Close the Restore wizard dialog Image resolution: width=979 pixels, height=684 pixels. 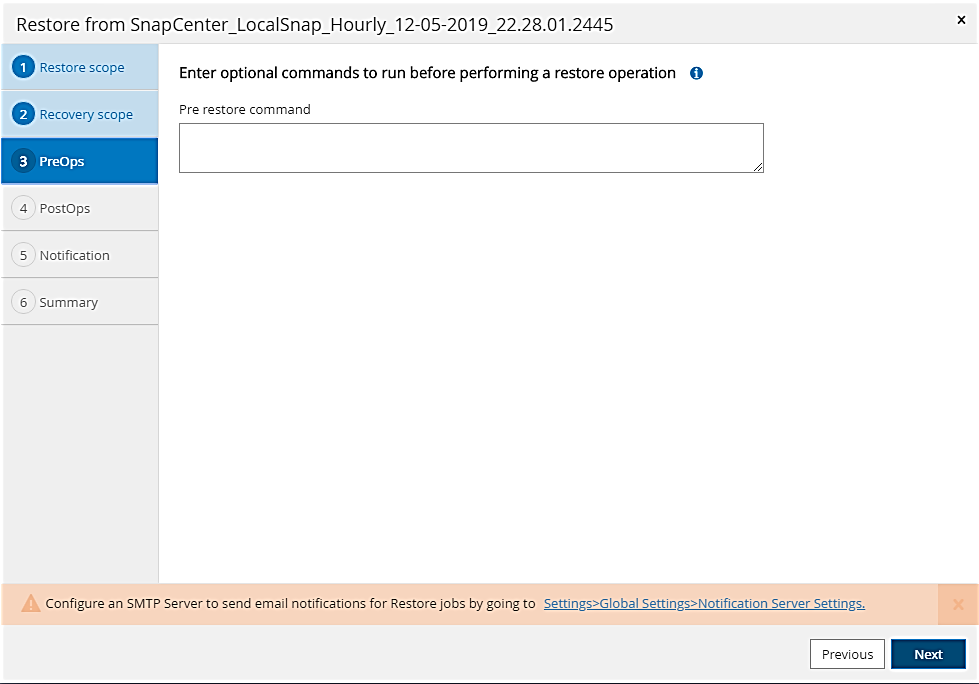pyautogui.click(x=962, y=20)
